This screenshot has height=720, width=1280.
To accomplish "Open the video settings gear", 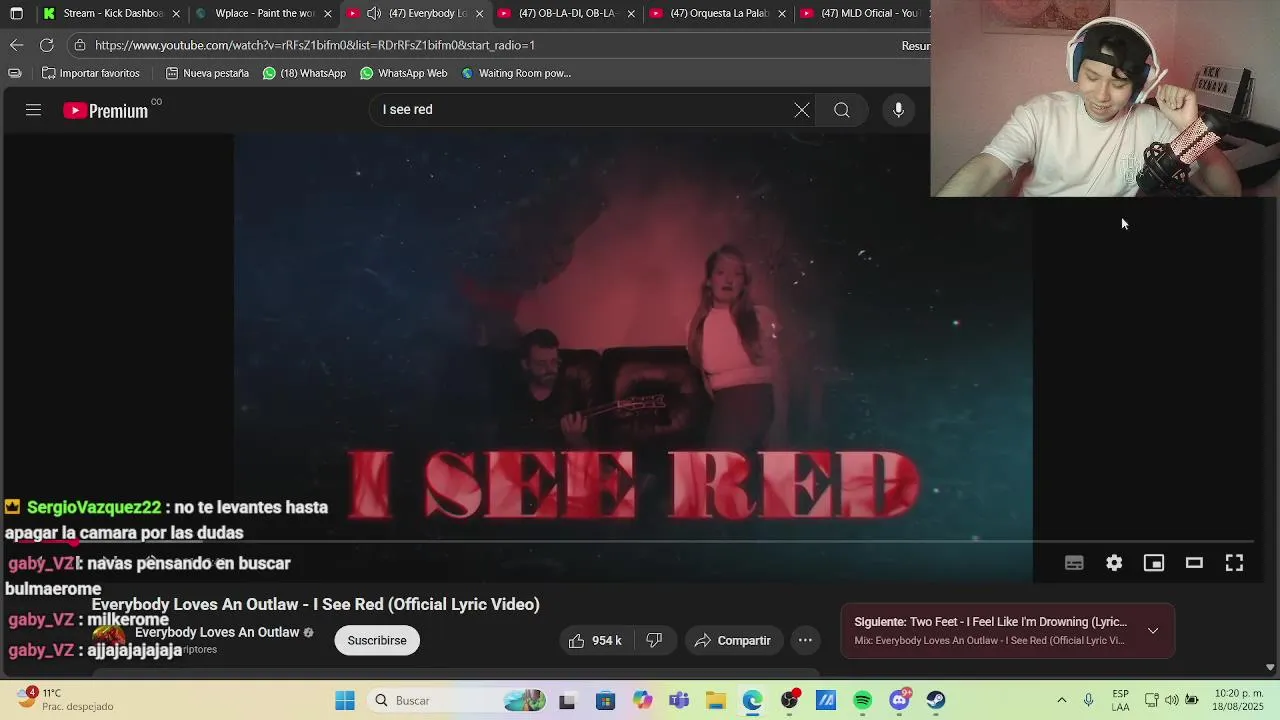I will point(1114,563).
